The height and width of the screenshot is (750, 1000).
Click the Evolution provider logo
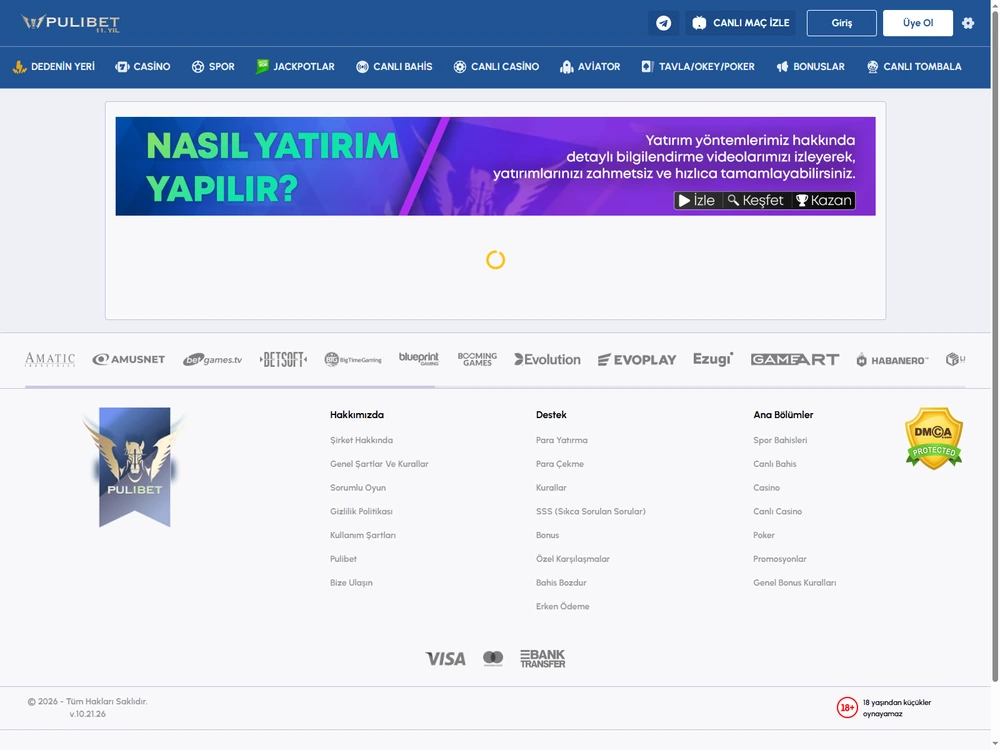click(x=547, y=360)
